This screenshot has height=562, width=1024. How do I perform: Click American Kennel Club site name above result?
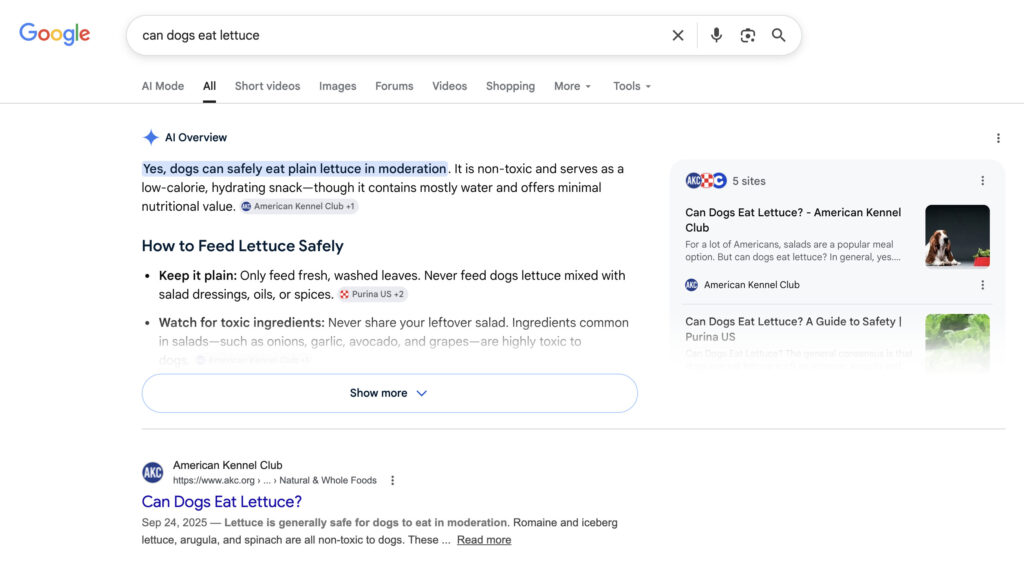(227, 465)
